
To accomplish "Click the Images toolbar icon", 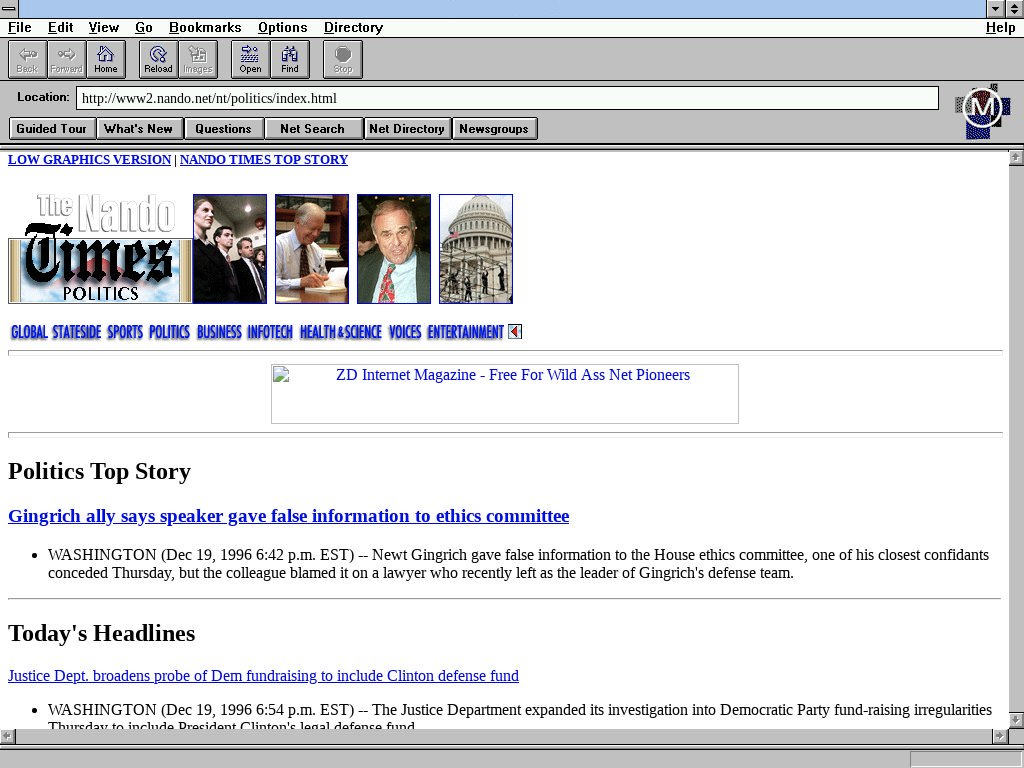I will coord(198,59).
